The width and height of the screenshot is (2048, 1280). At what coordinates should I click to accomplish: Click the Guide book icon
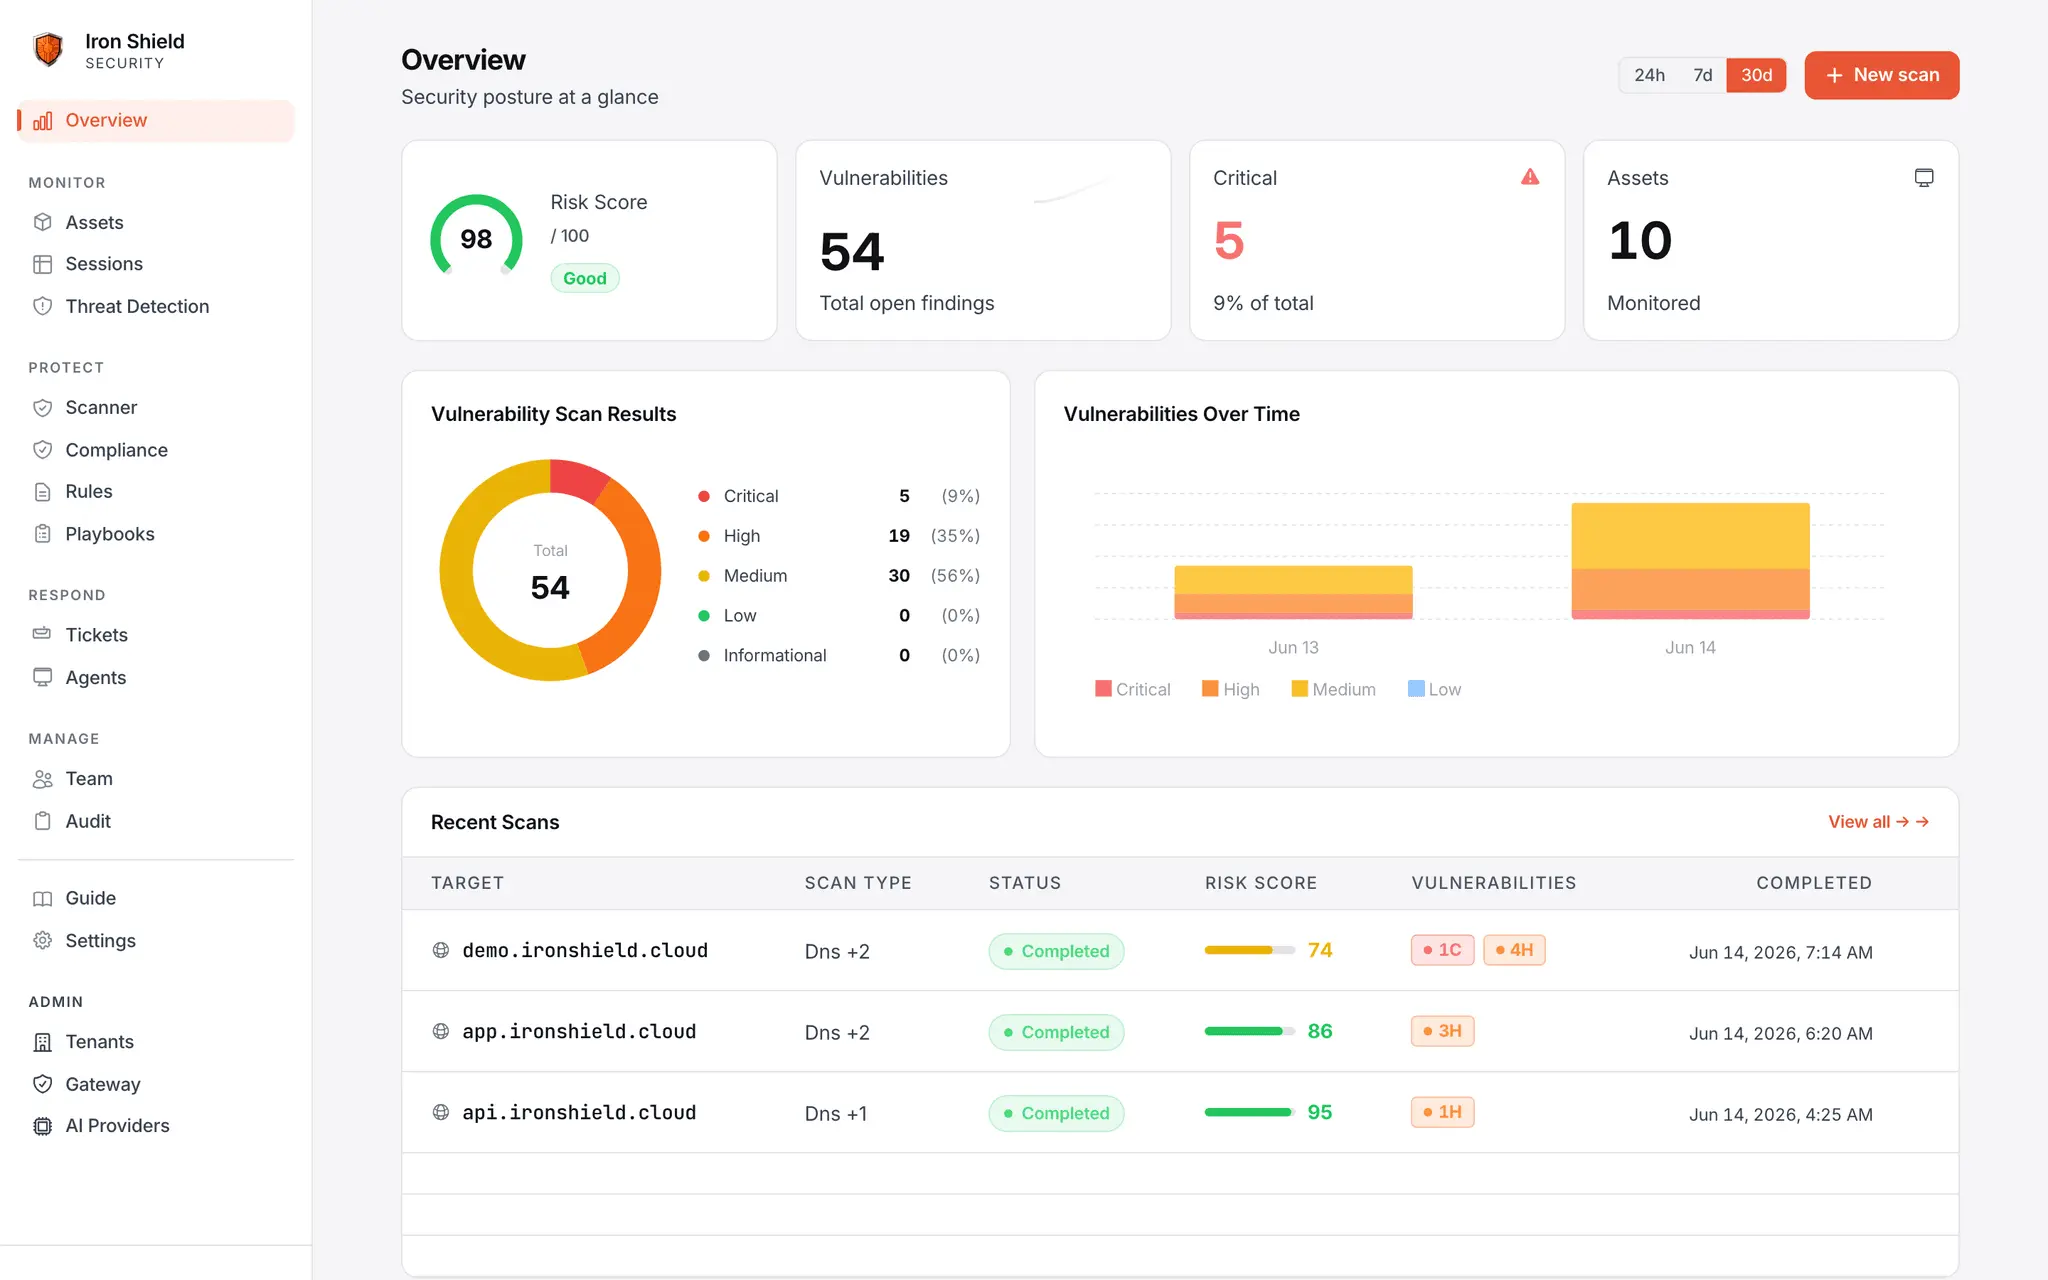pos(42,898)
